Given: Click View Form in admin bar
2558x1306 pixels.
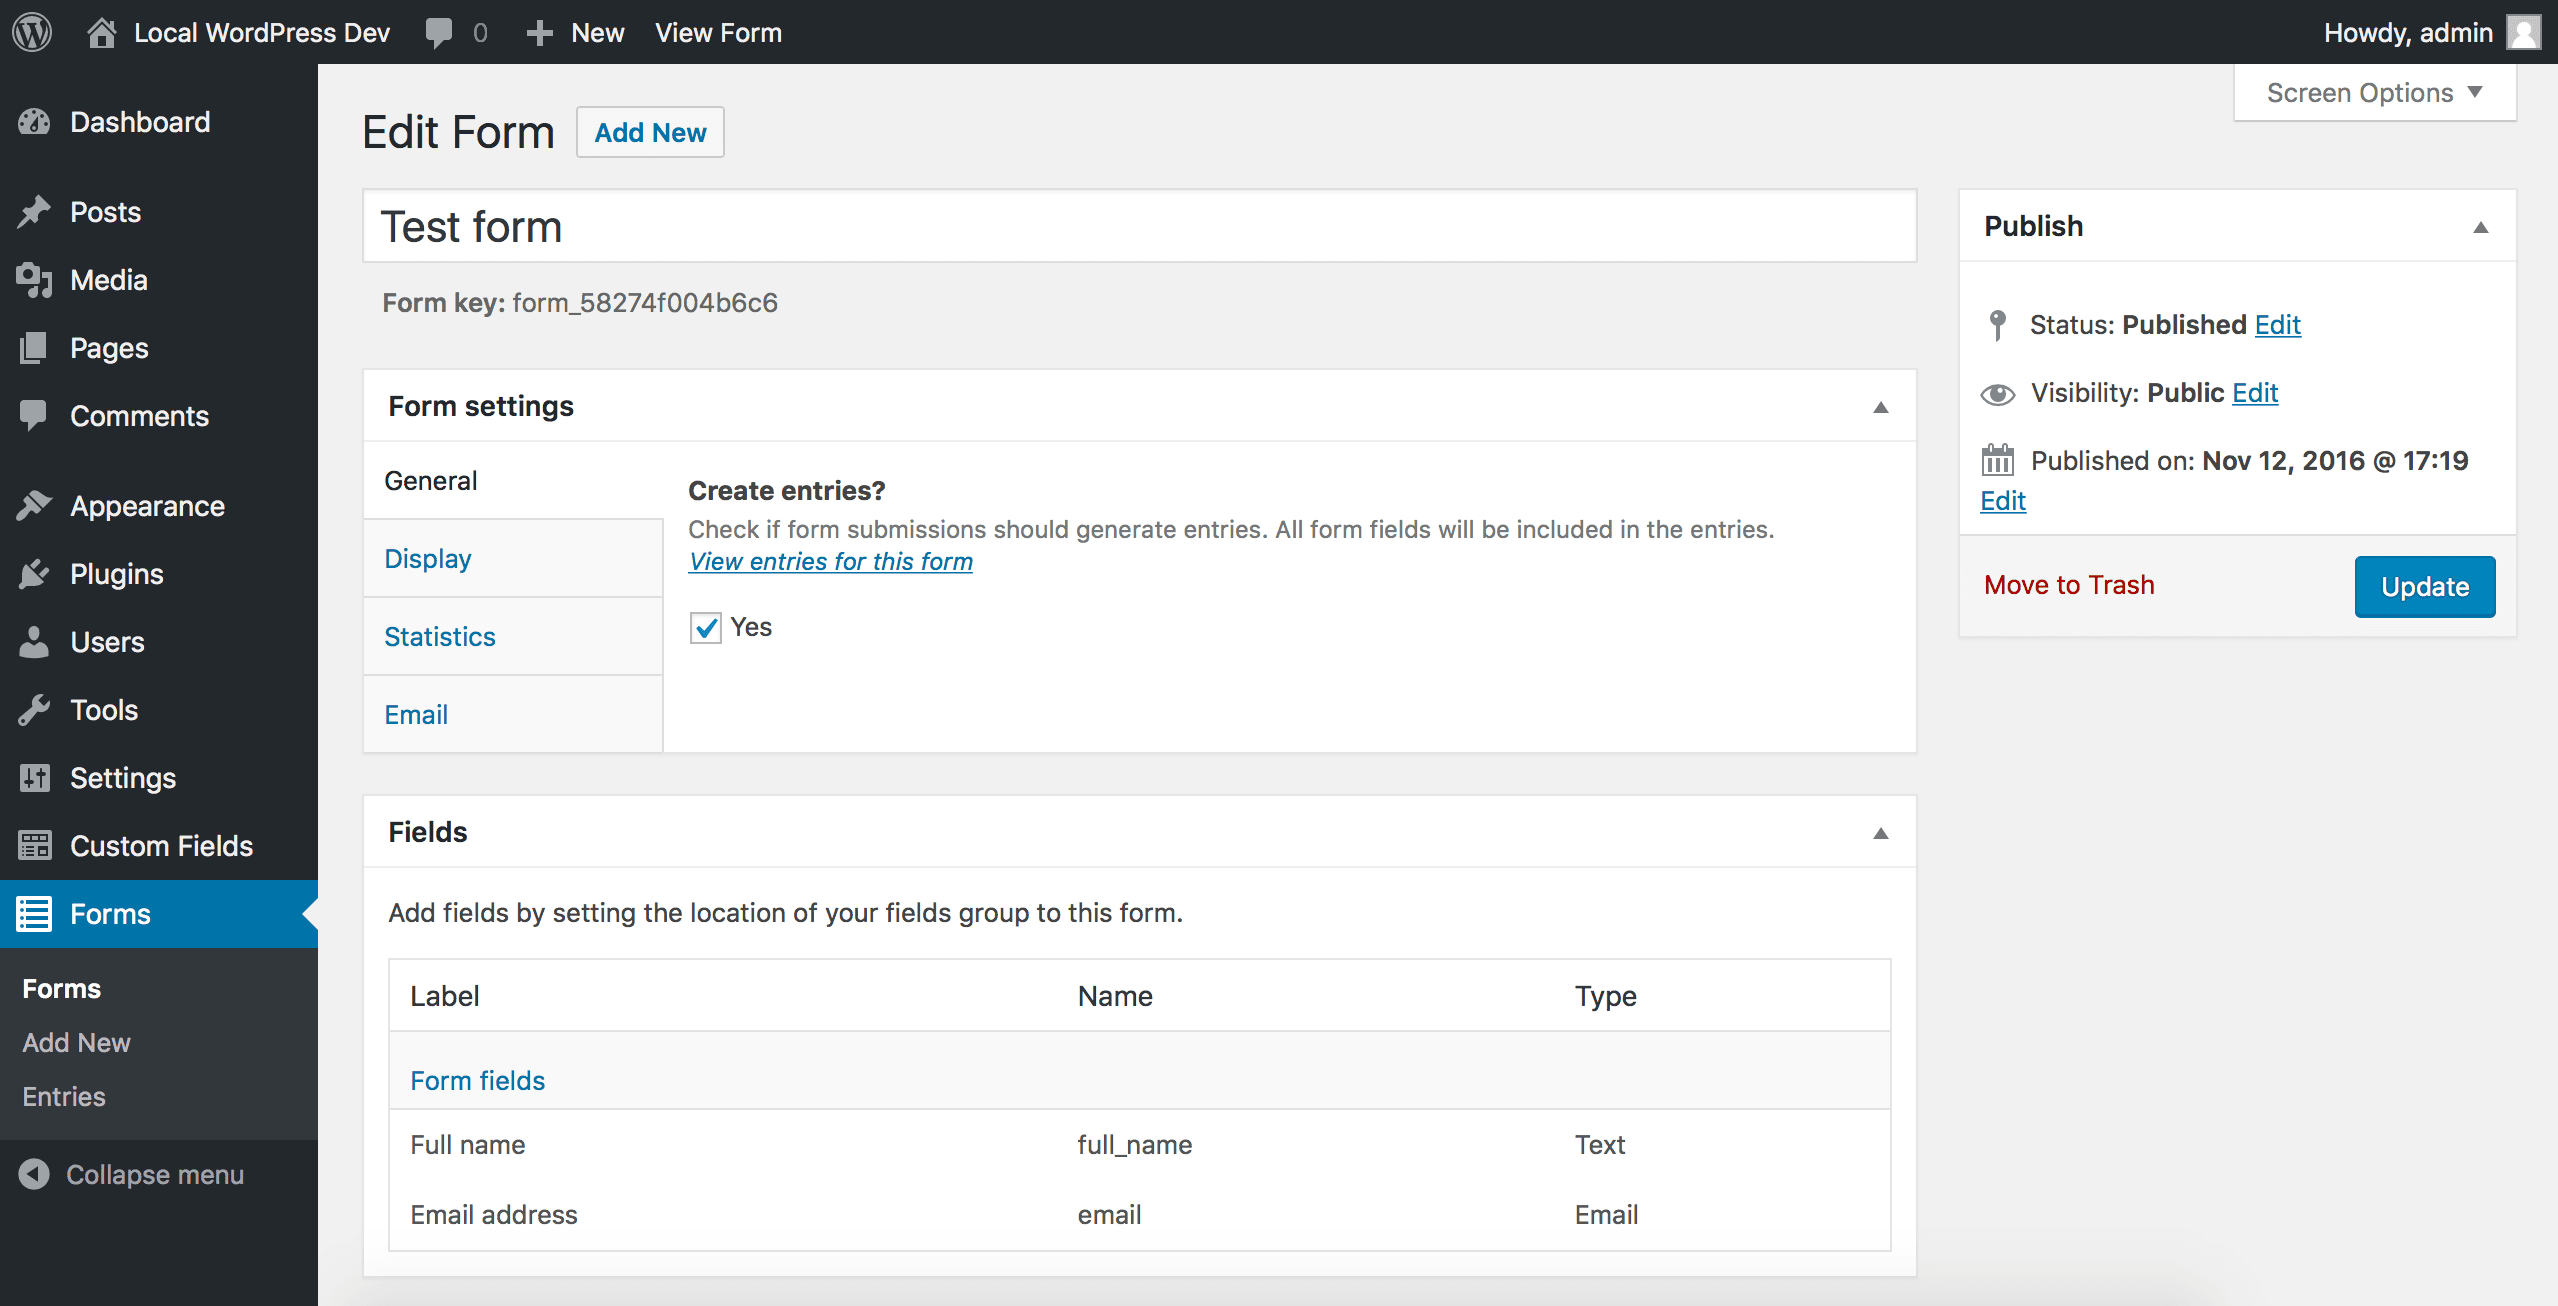Looking at the screenshot, I should click(x=718, y=33).
